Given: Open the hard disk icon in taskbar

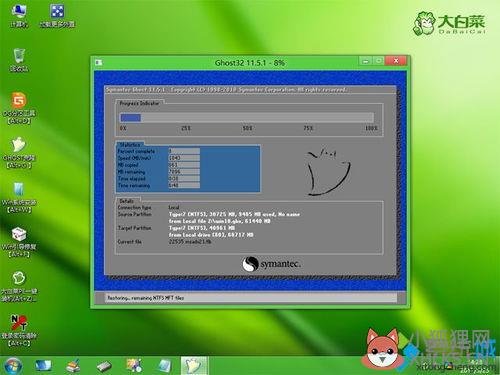Looking at the screenshot, I should point(104,366).
